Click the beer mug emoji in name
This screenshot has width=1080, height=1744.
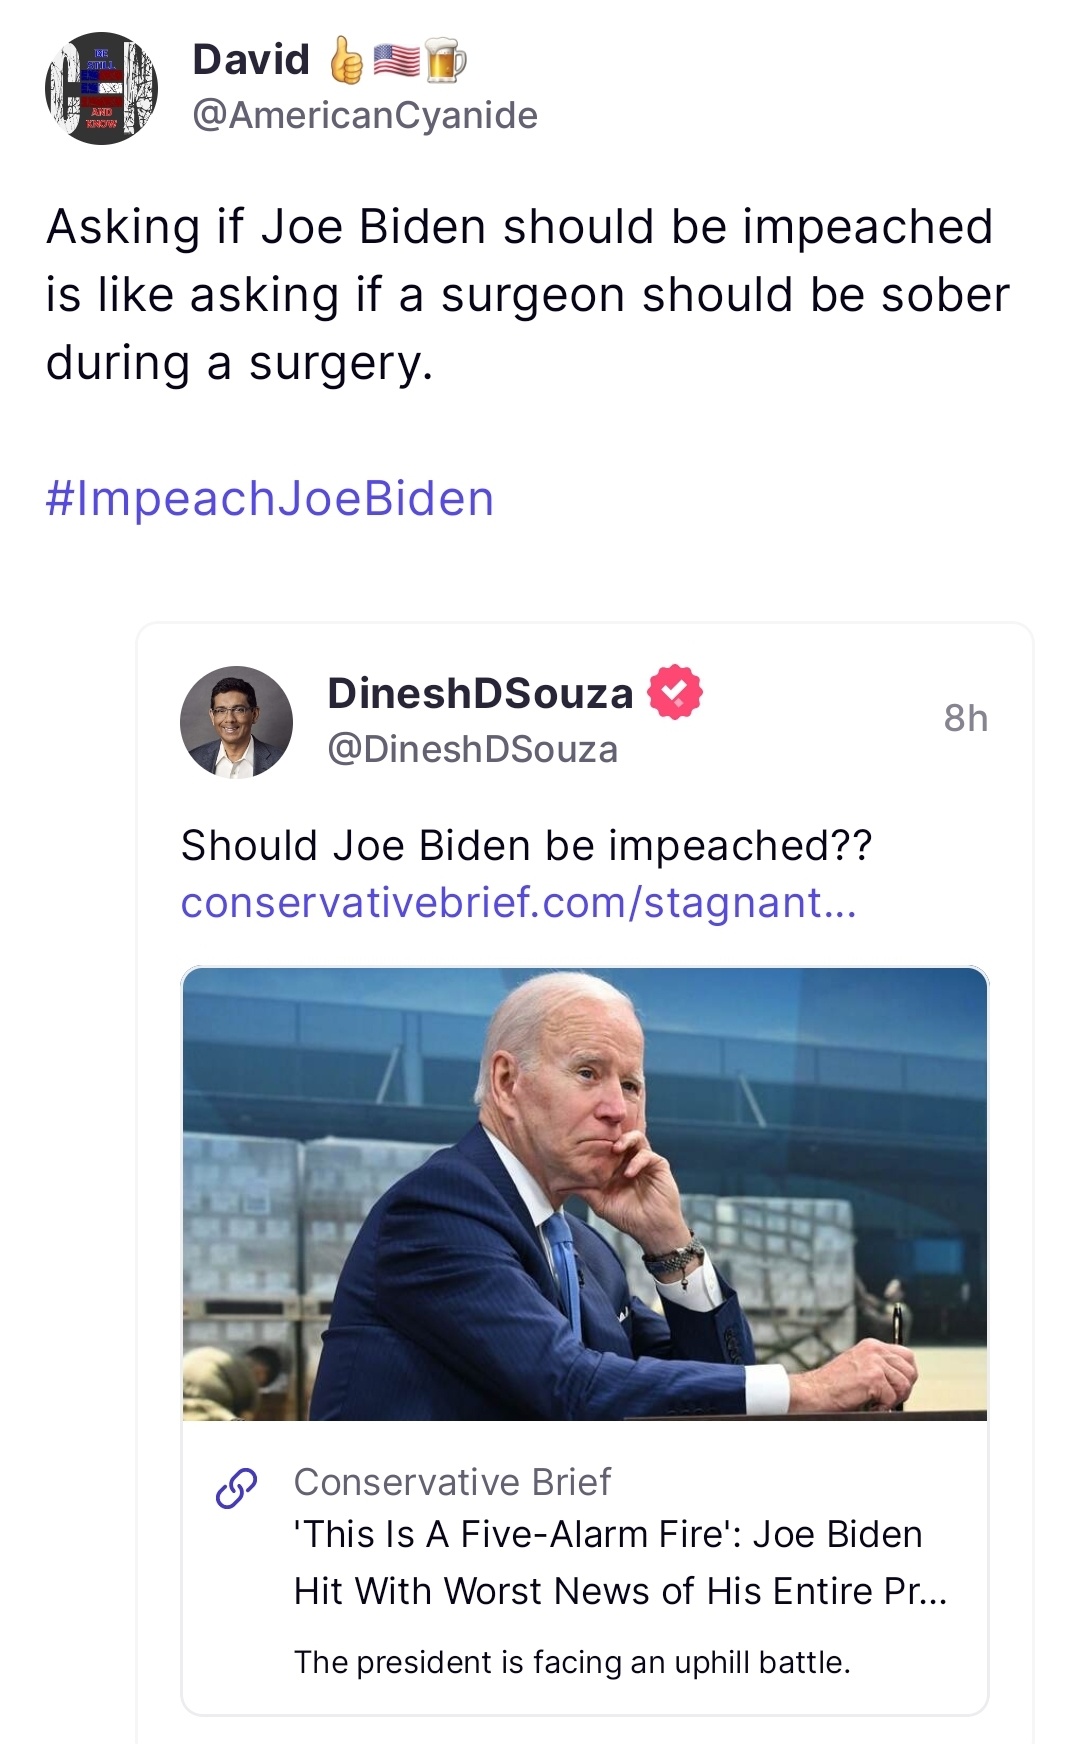[x=445, y=60]
